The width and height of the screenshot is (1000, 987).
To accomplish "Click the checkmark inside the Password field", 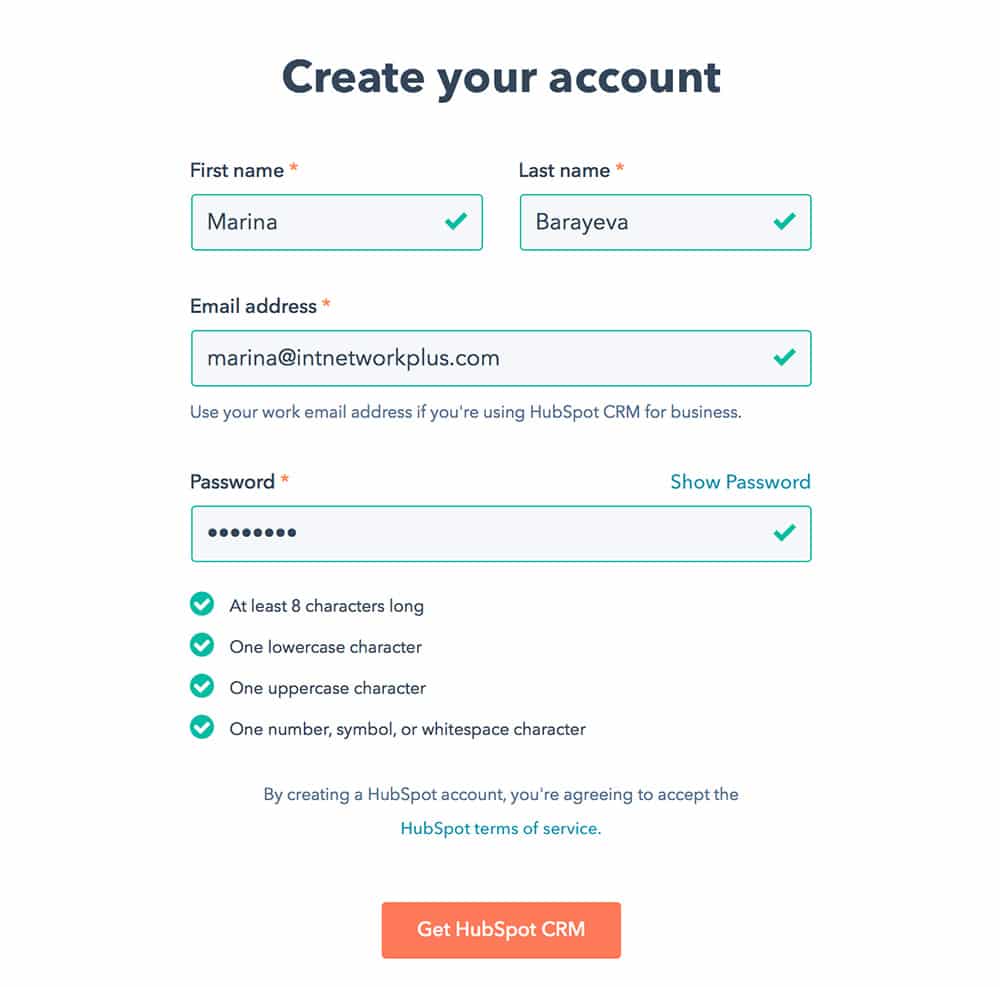I will click(x=783, y=533).
